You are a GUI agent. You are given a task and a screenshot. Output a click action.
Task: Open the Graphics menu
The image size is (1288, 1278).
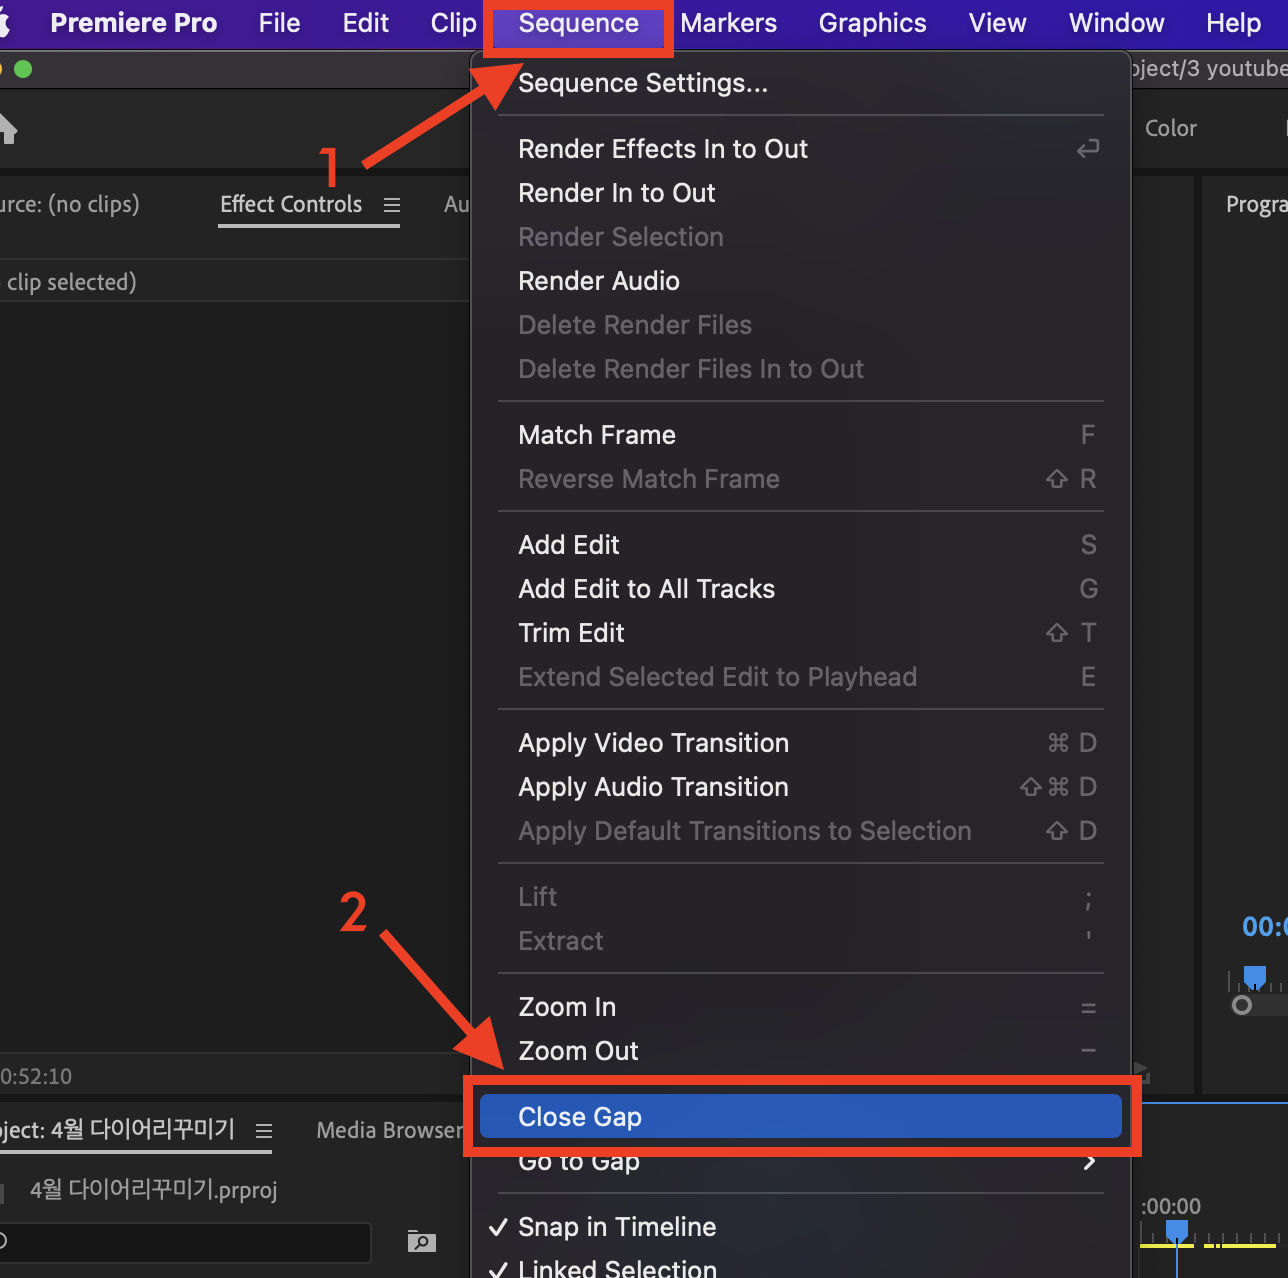(872, 23)
